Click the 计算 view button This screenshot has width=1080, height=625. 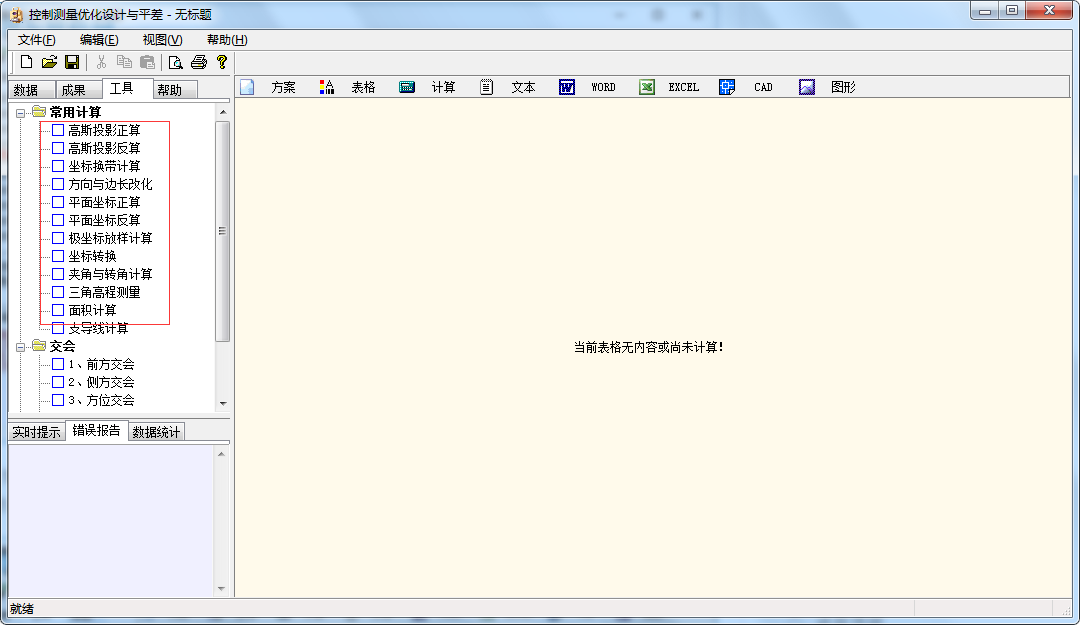tap(443, 87)
